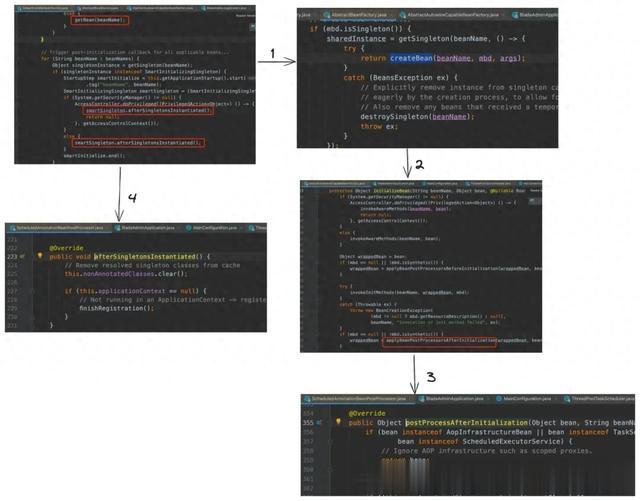
Task: Switch to the AbstractAutowireCapableBeanFactory.java tab
Action: (x=450, y=15)
